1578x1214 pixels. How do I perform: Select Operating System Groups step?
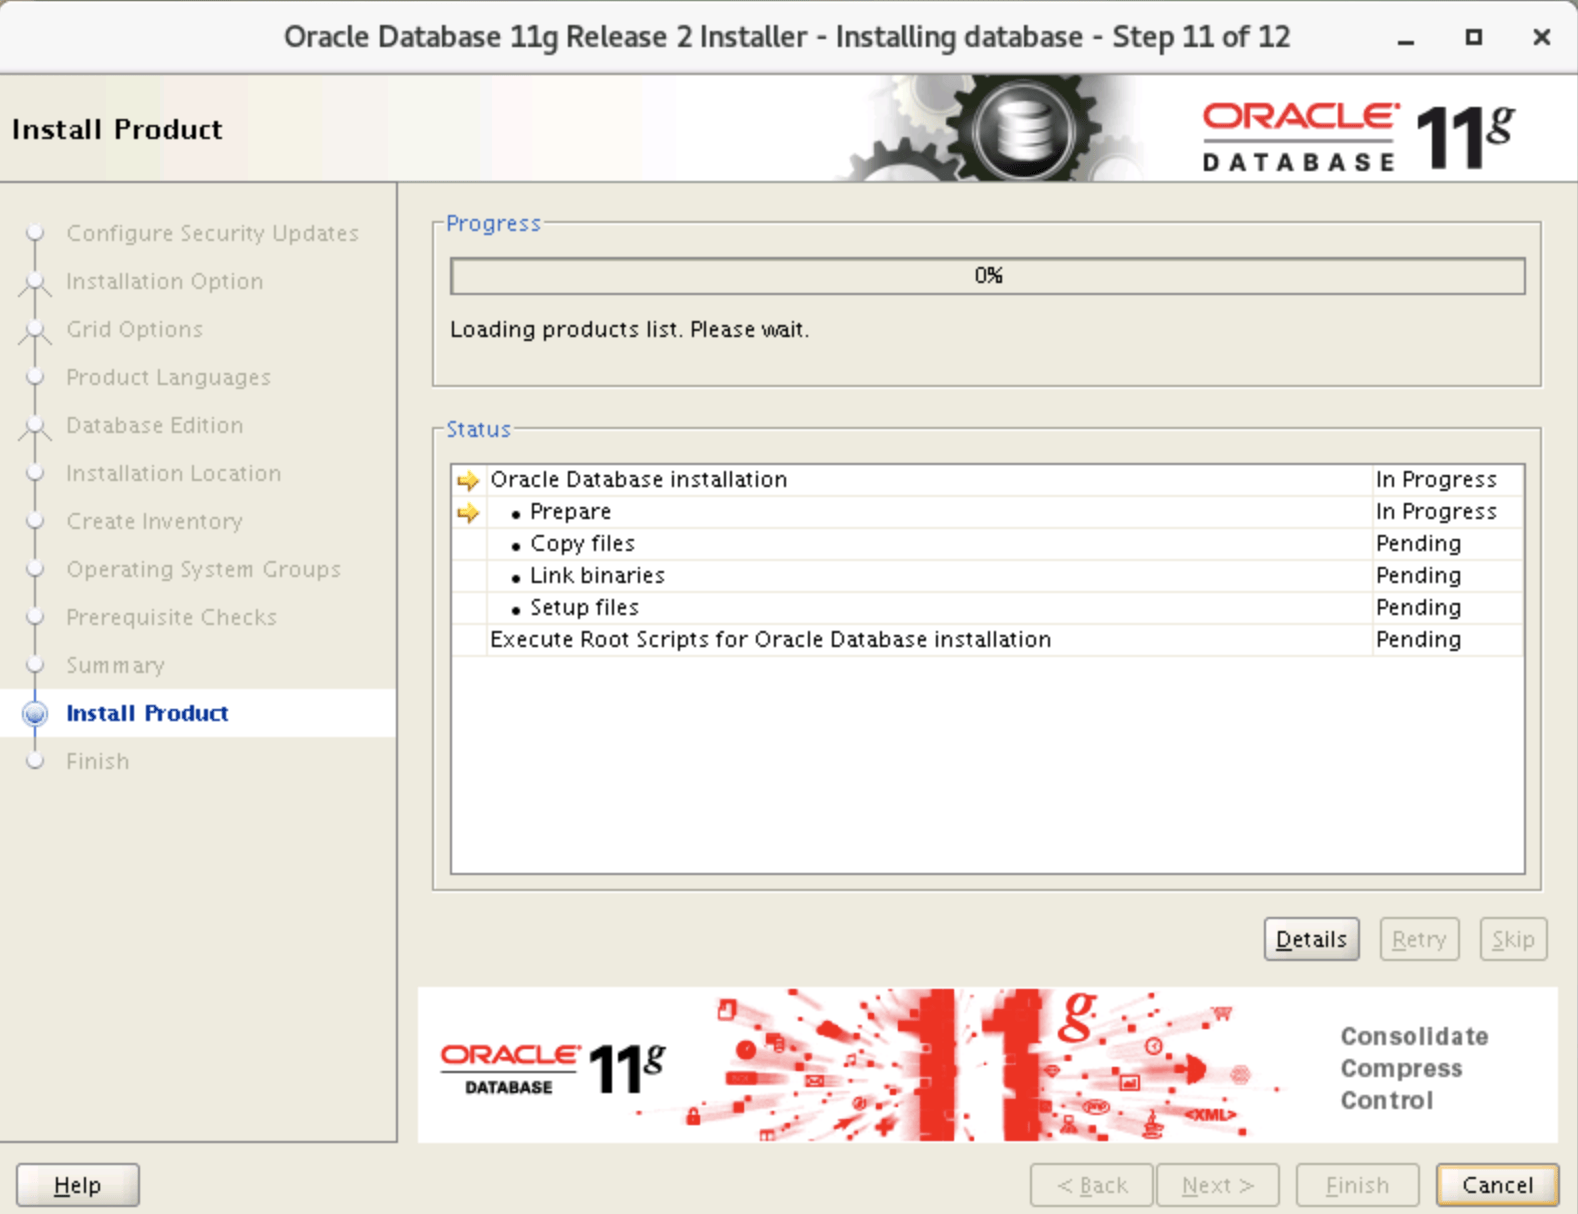(x=203, y=569)
